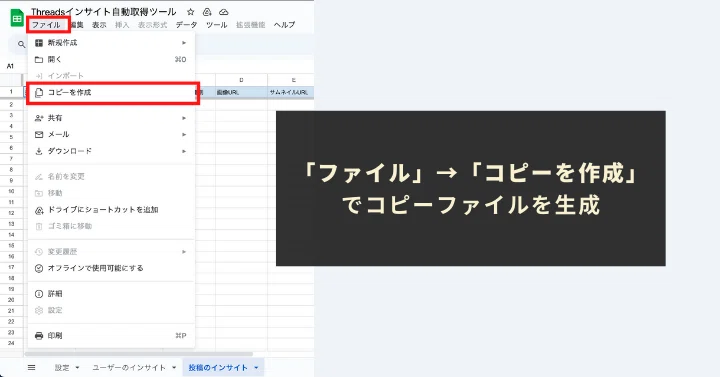Open the データ menu
The height and width of the screenshot is (377, 720).
186,25
